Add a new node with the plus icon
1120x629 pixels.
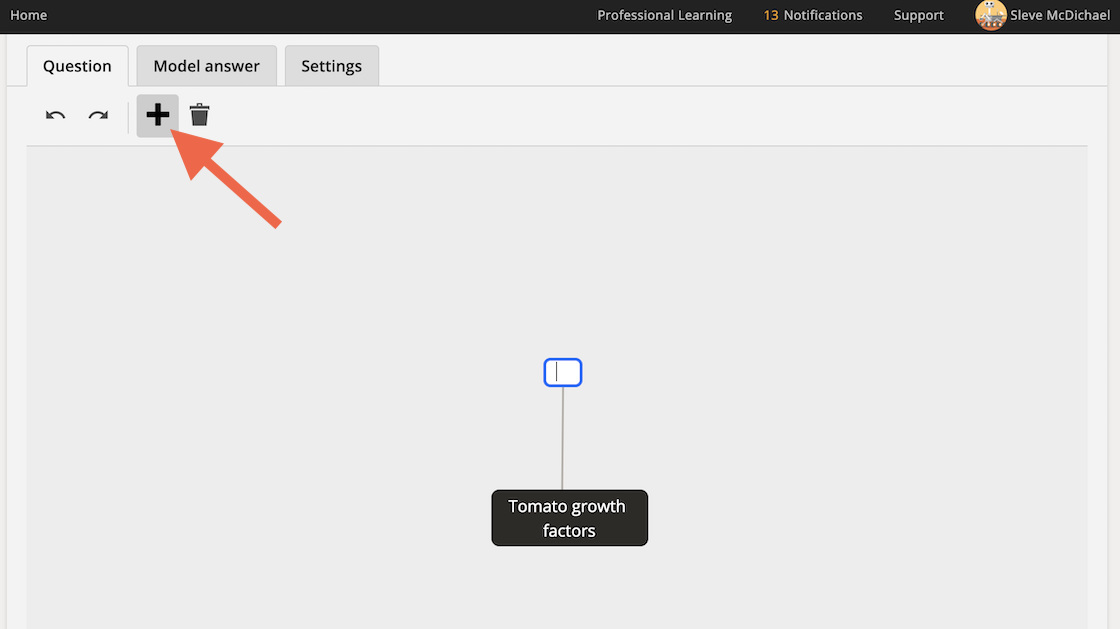pyautogui.click(x=158, y=115)
